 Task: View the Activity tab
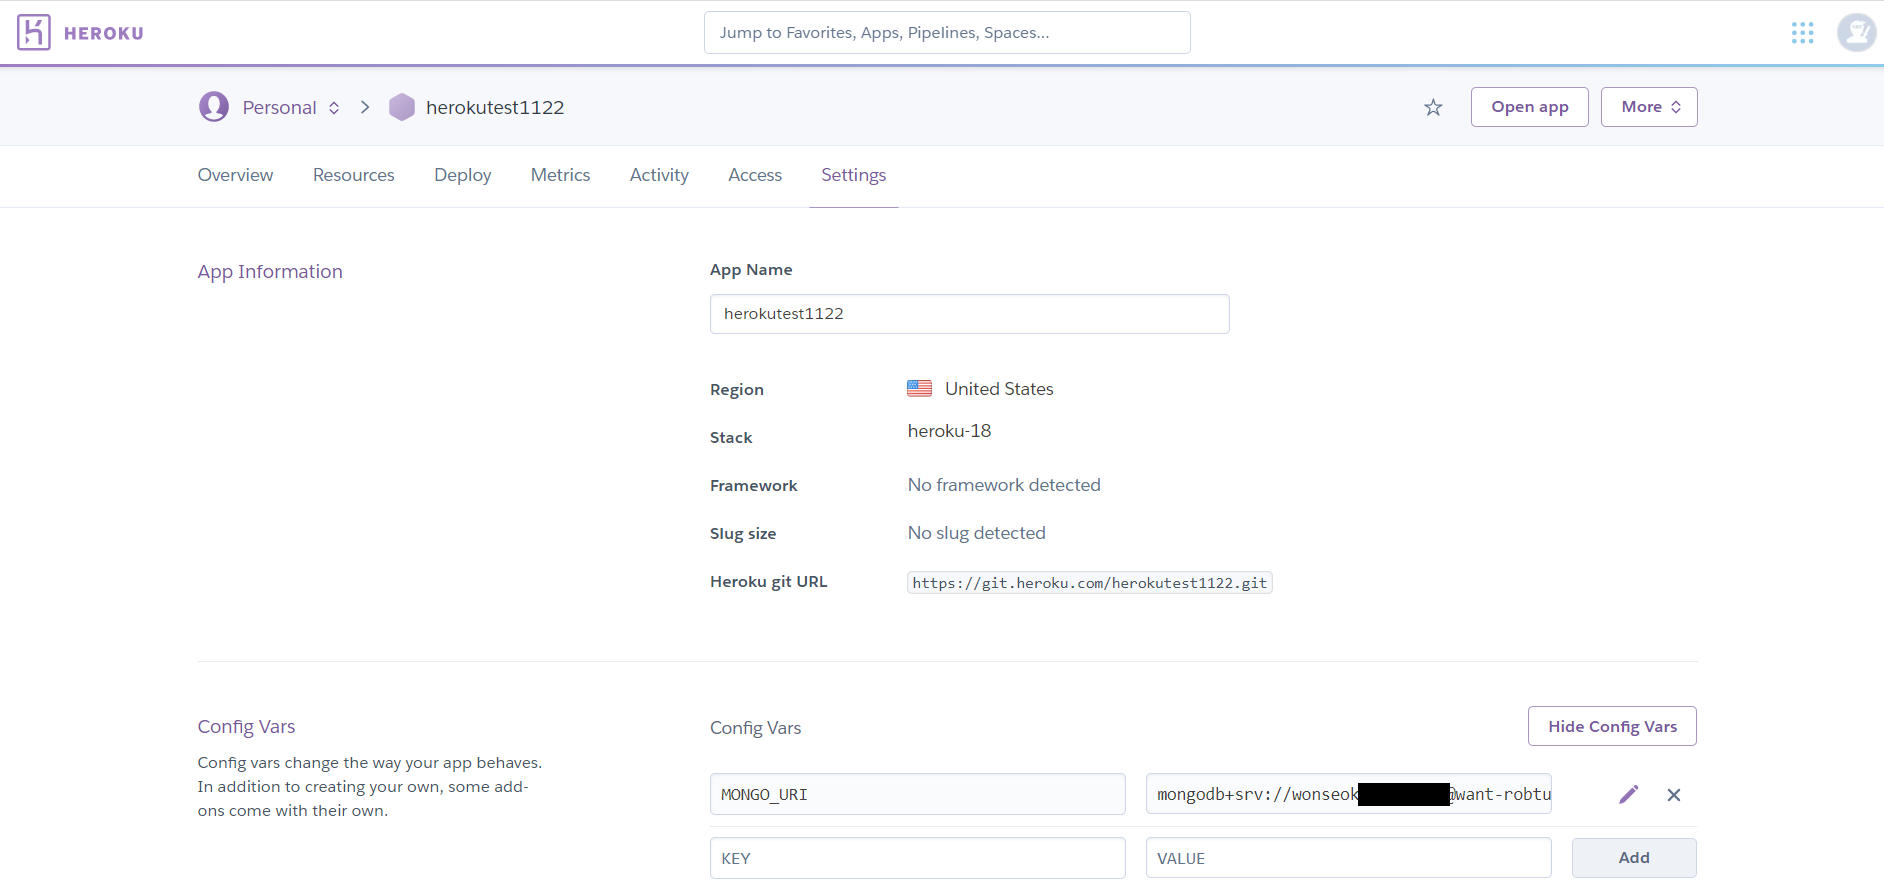[x=659, y=175]
